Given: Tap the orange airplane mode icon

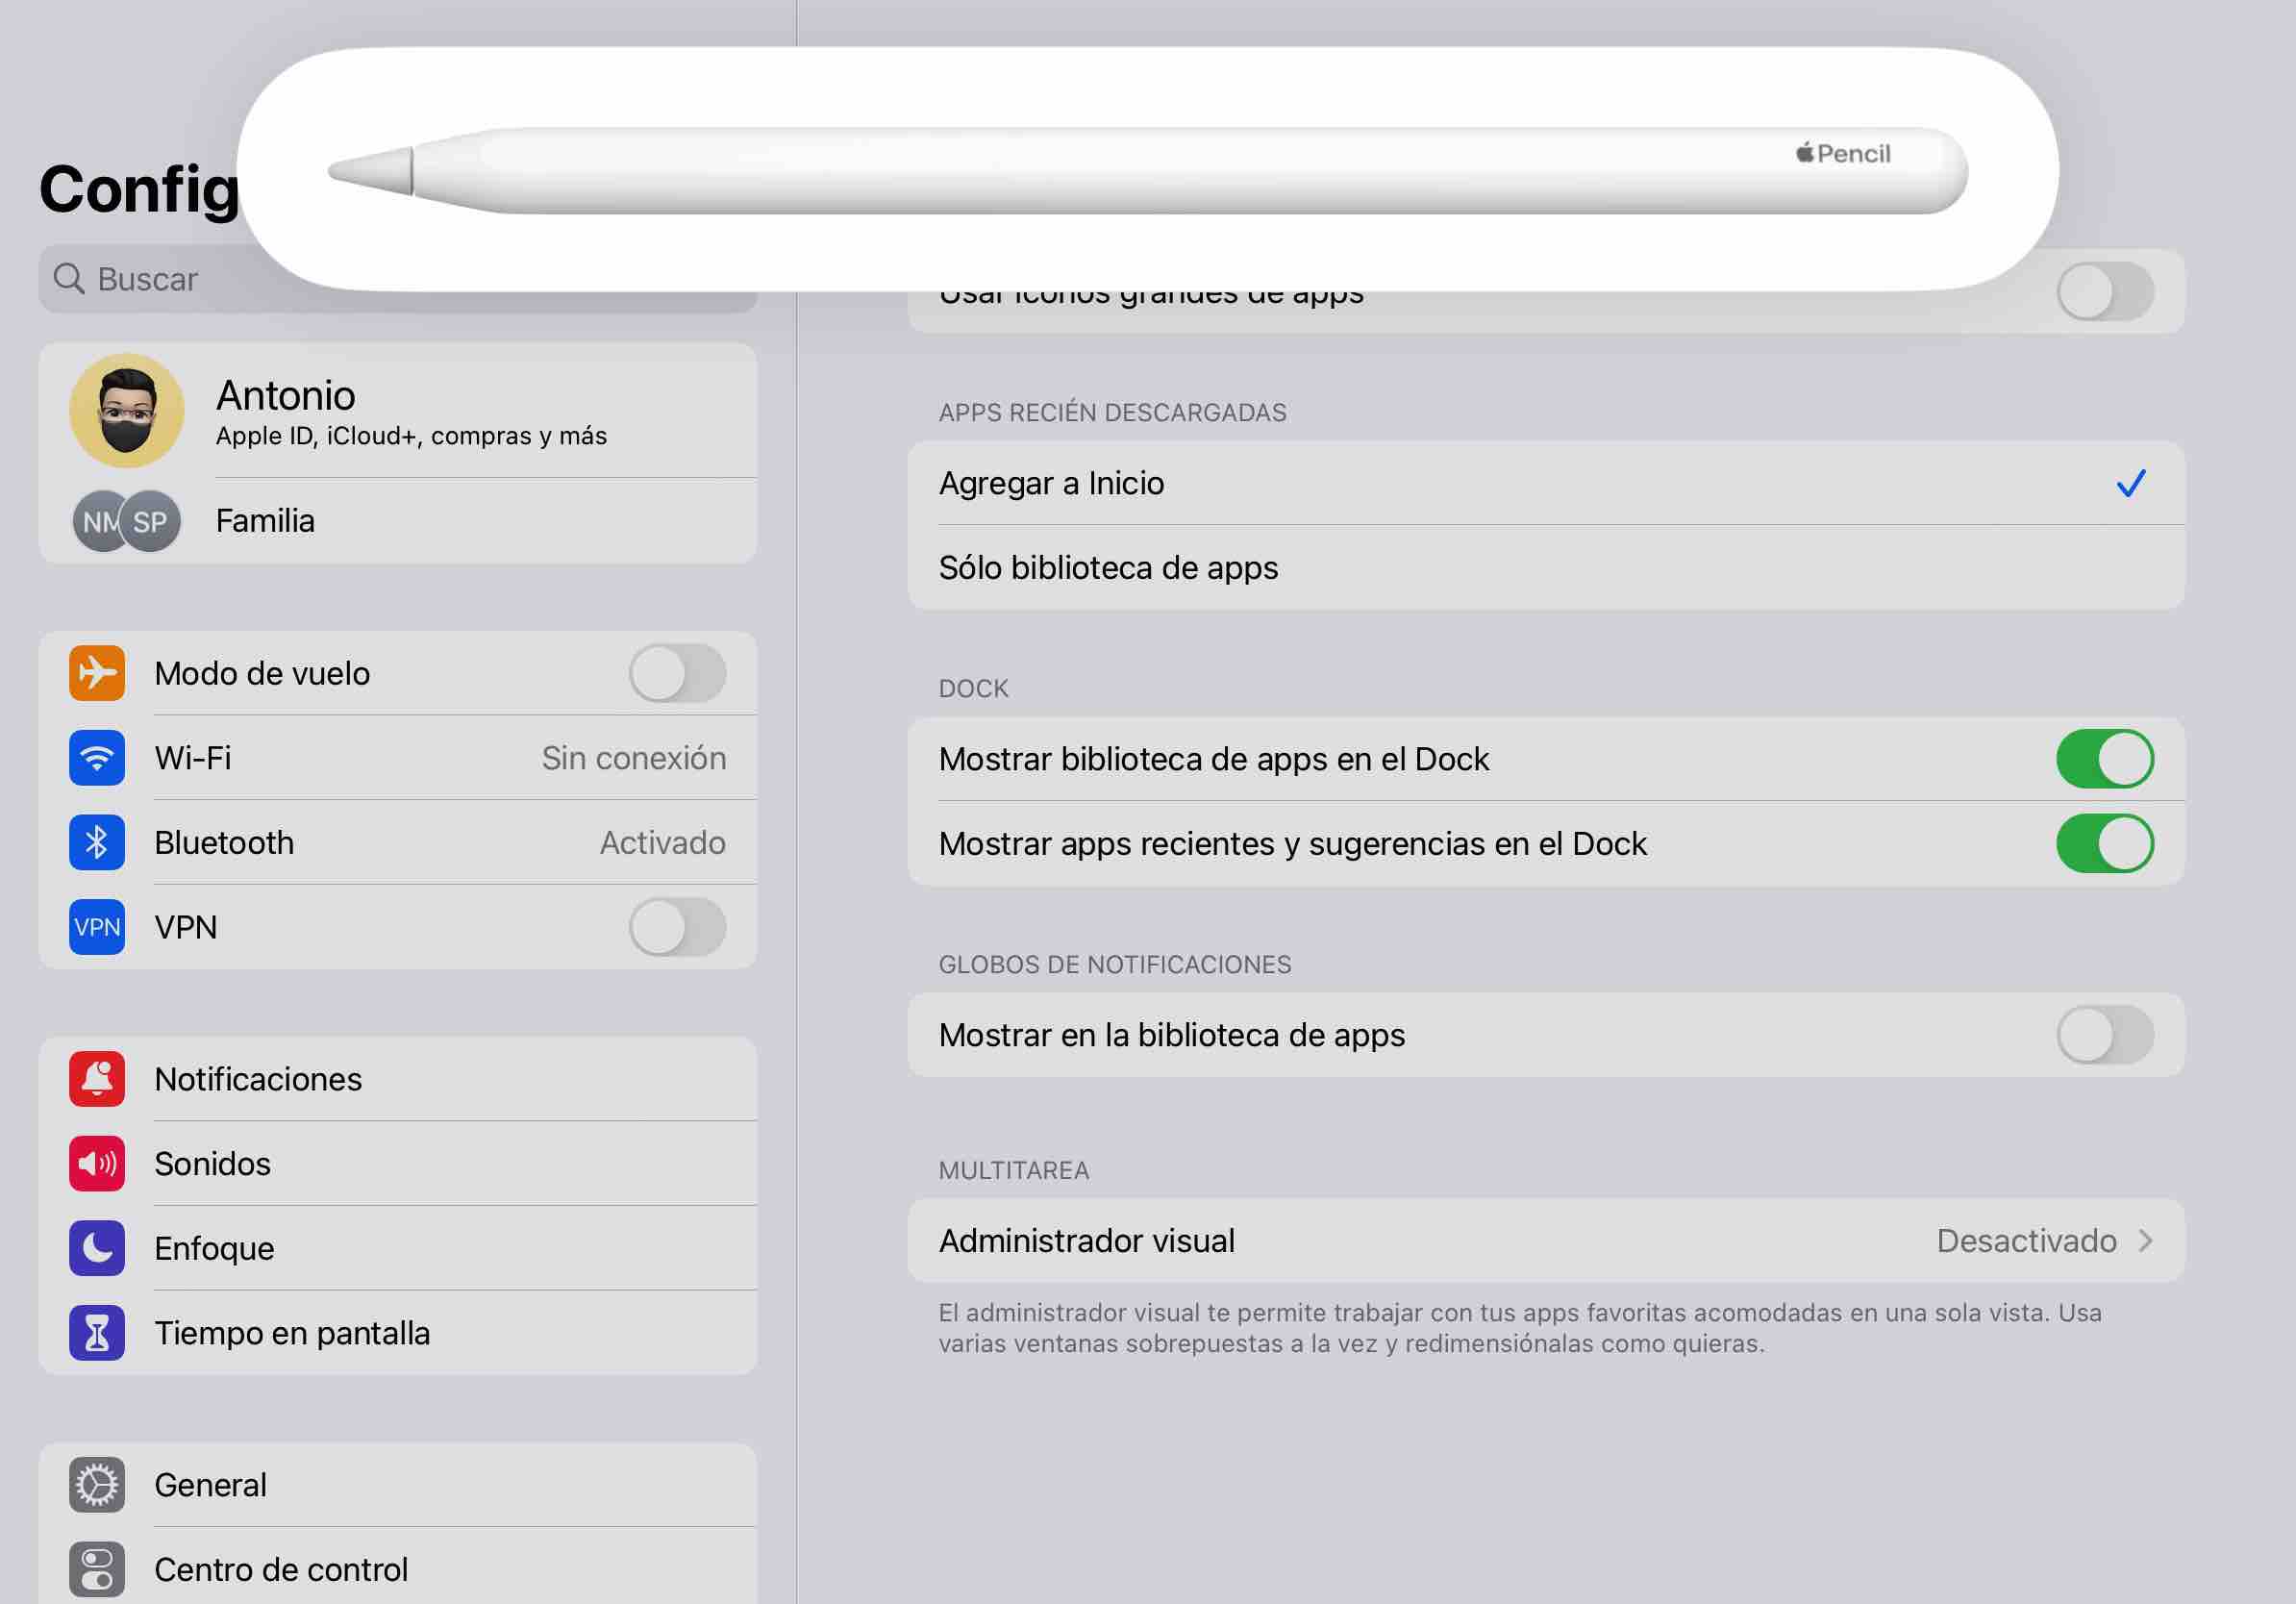Looking at the screenshot, I should tap(97, 673).
